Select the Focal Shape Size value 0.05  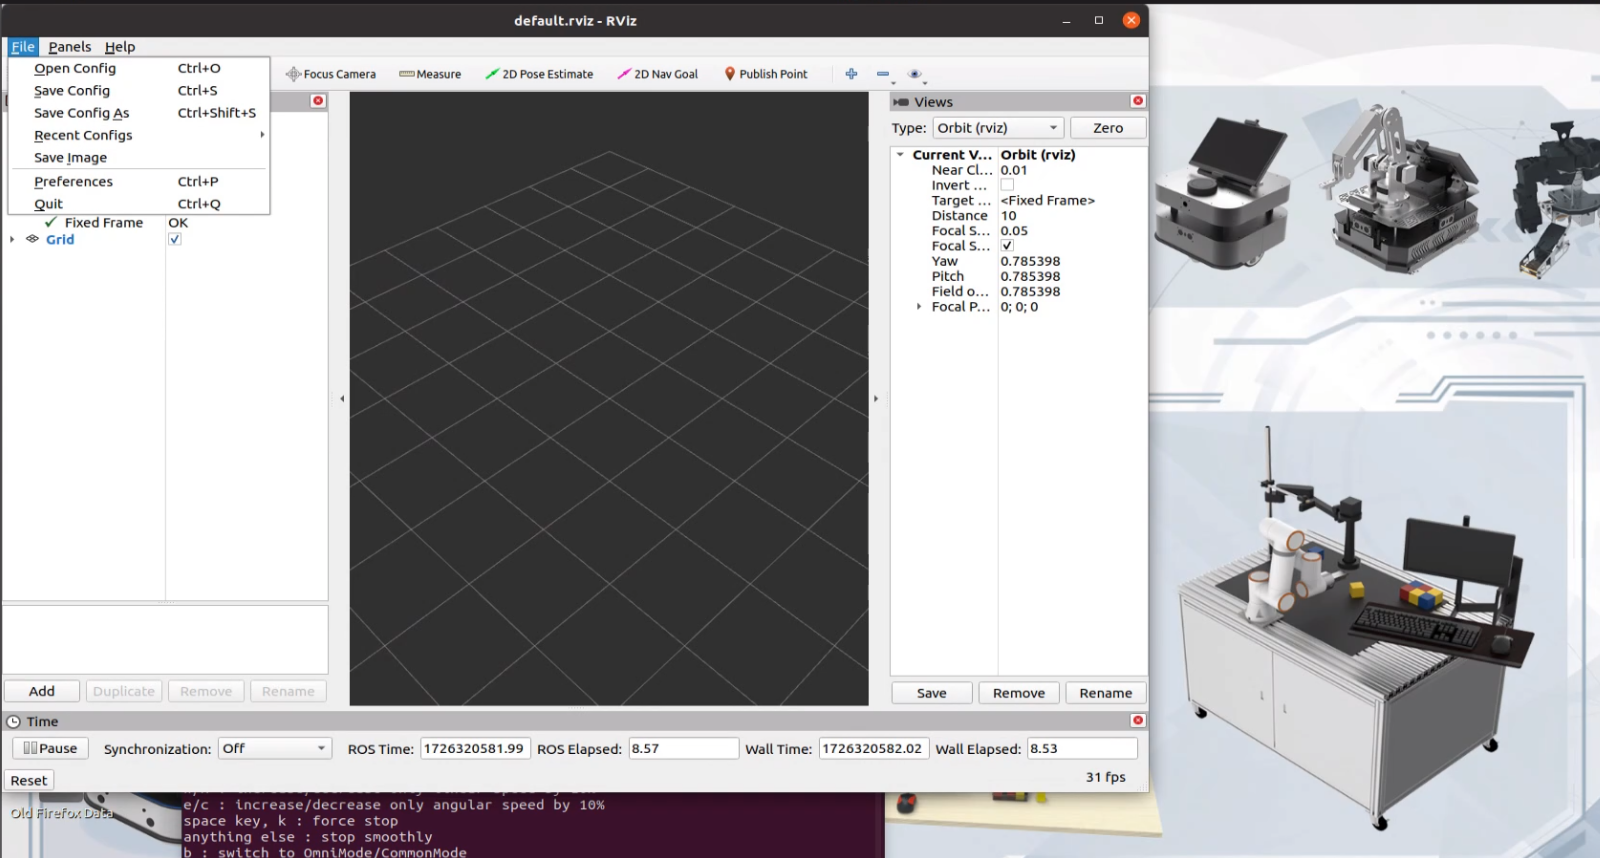click(1014, 231)
